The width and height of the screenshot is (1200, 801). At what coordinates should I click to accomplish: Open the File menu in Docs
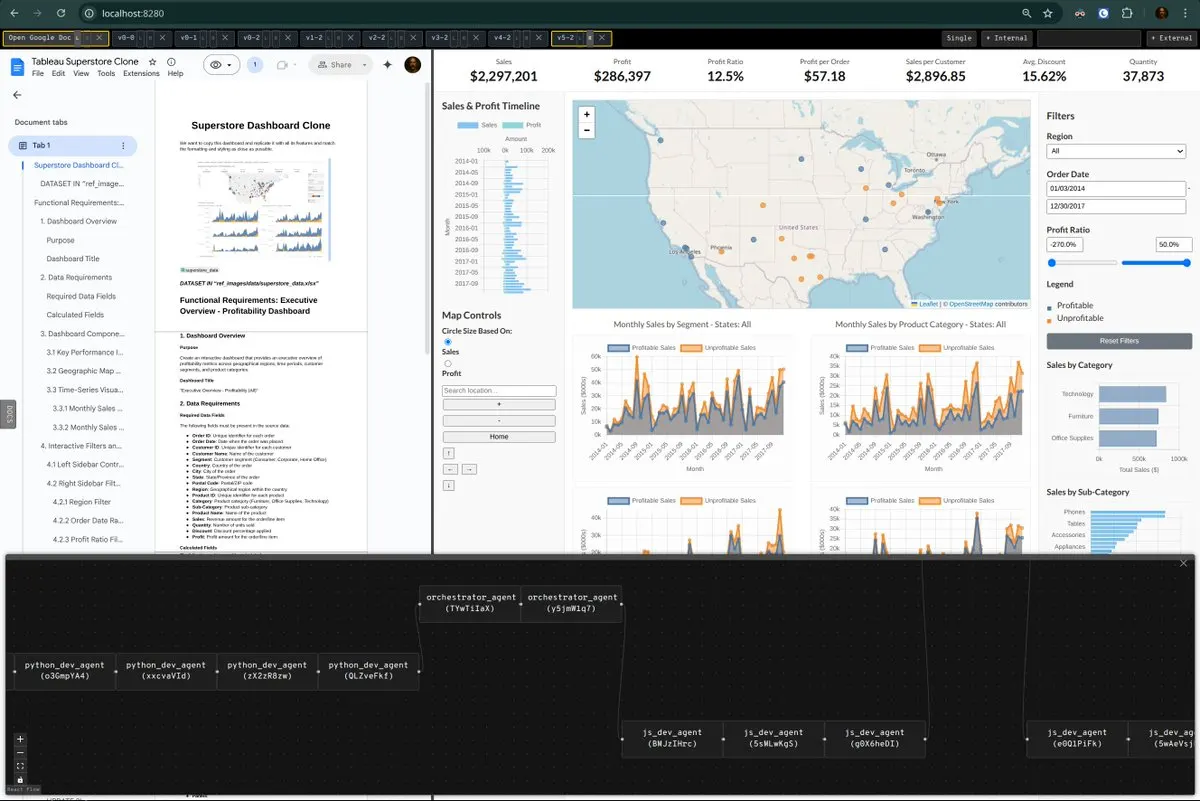[38, 73]
